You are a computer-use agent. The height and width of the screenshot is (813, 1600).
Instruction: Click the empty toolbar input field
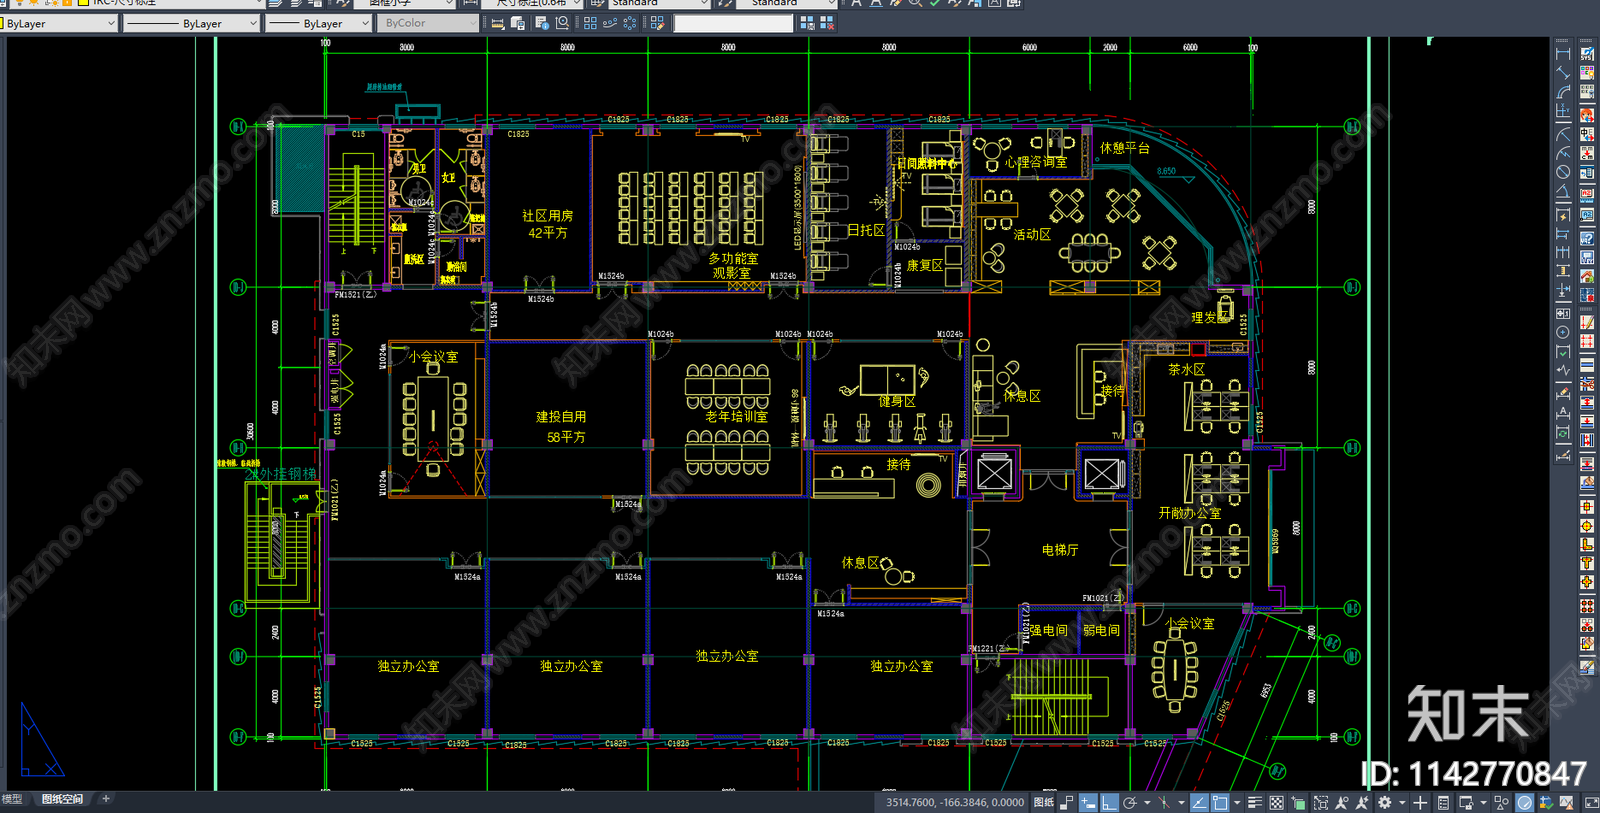(734, 22)
